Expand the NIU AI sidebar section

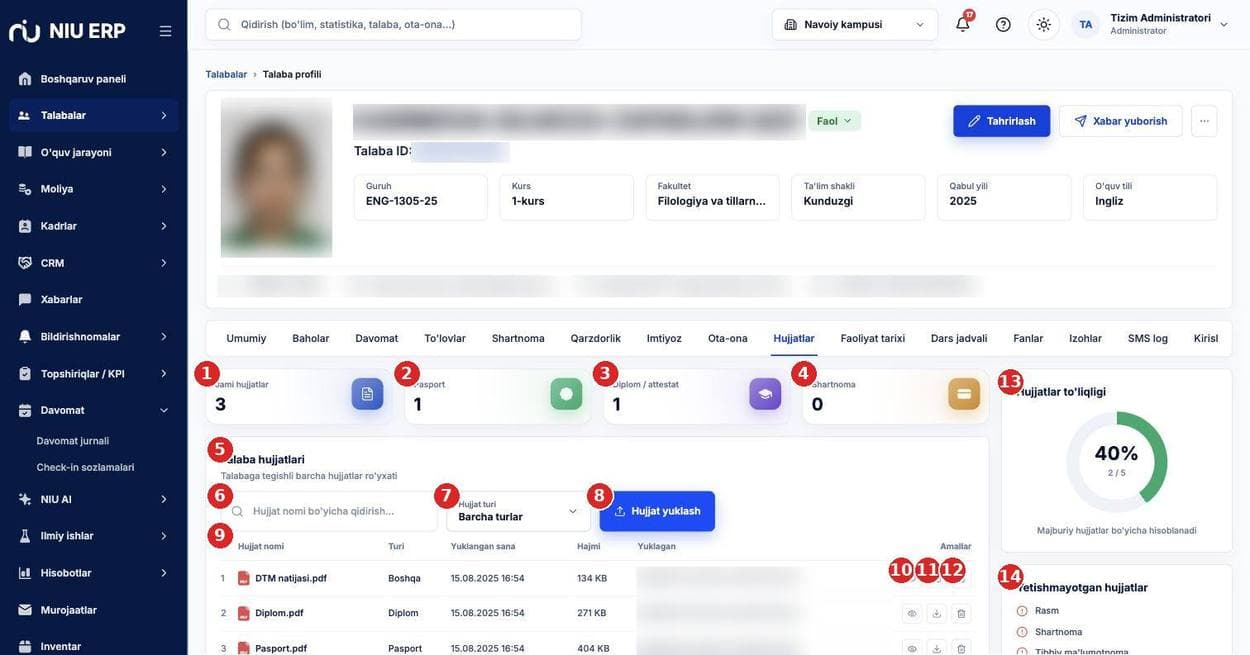click(94, 499)
